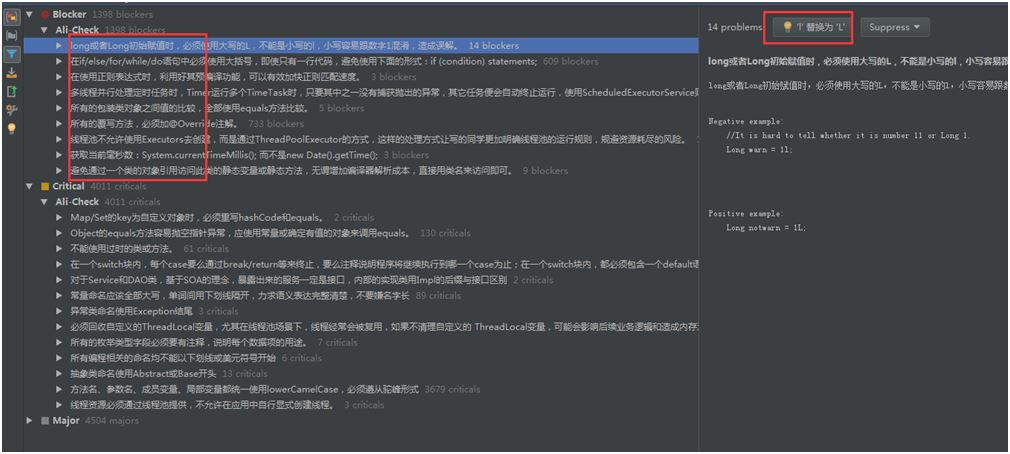Click the code line 'Long notwarn = 1L;'
Viewport: 1010px width, 454px height.
click(x=766, y=228)
